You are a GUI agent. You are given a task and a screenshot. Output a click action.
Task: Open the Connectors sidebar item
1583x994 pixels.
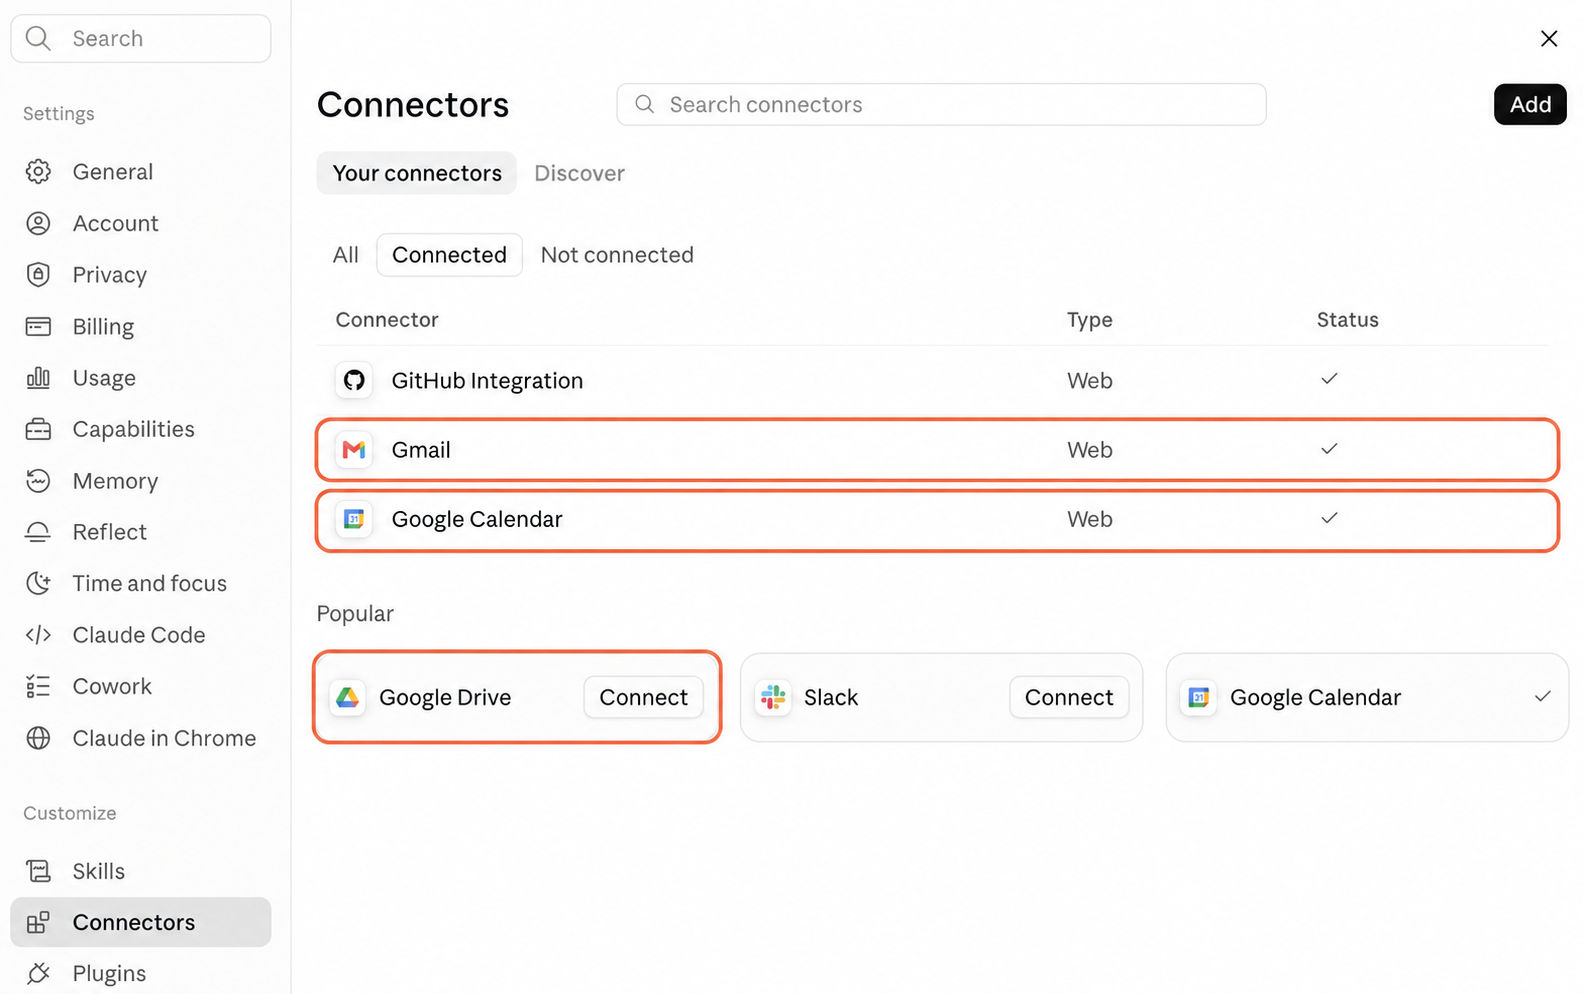141,922
